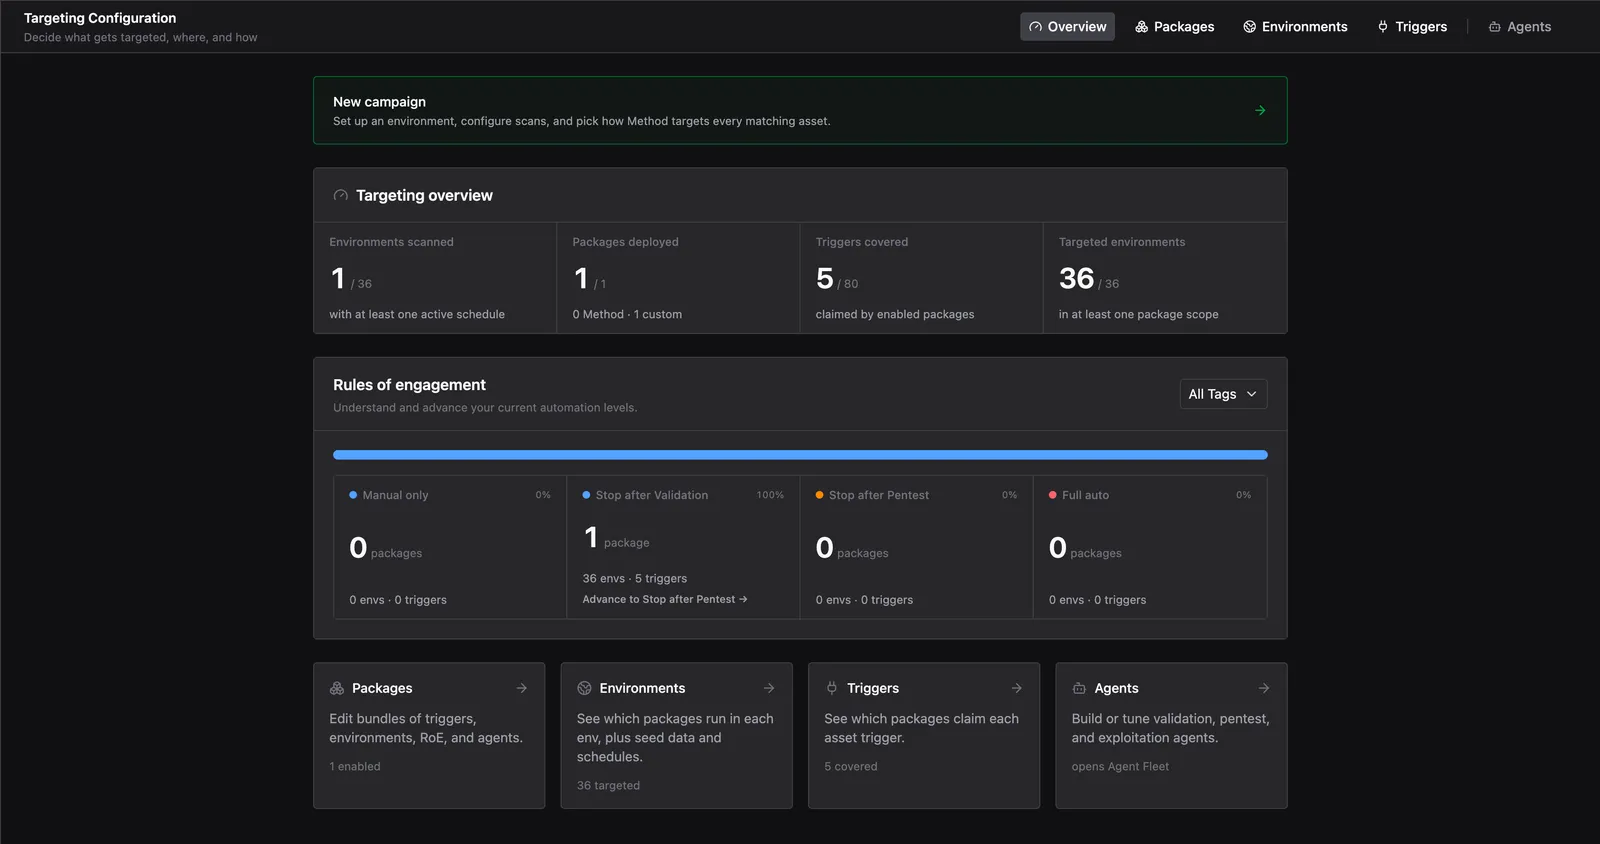Click 'opens Agent Fleet' text
The width and height of the screenshot is (1600, 844).
pos(1120,766)
